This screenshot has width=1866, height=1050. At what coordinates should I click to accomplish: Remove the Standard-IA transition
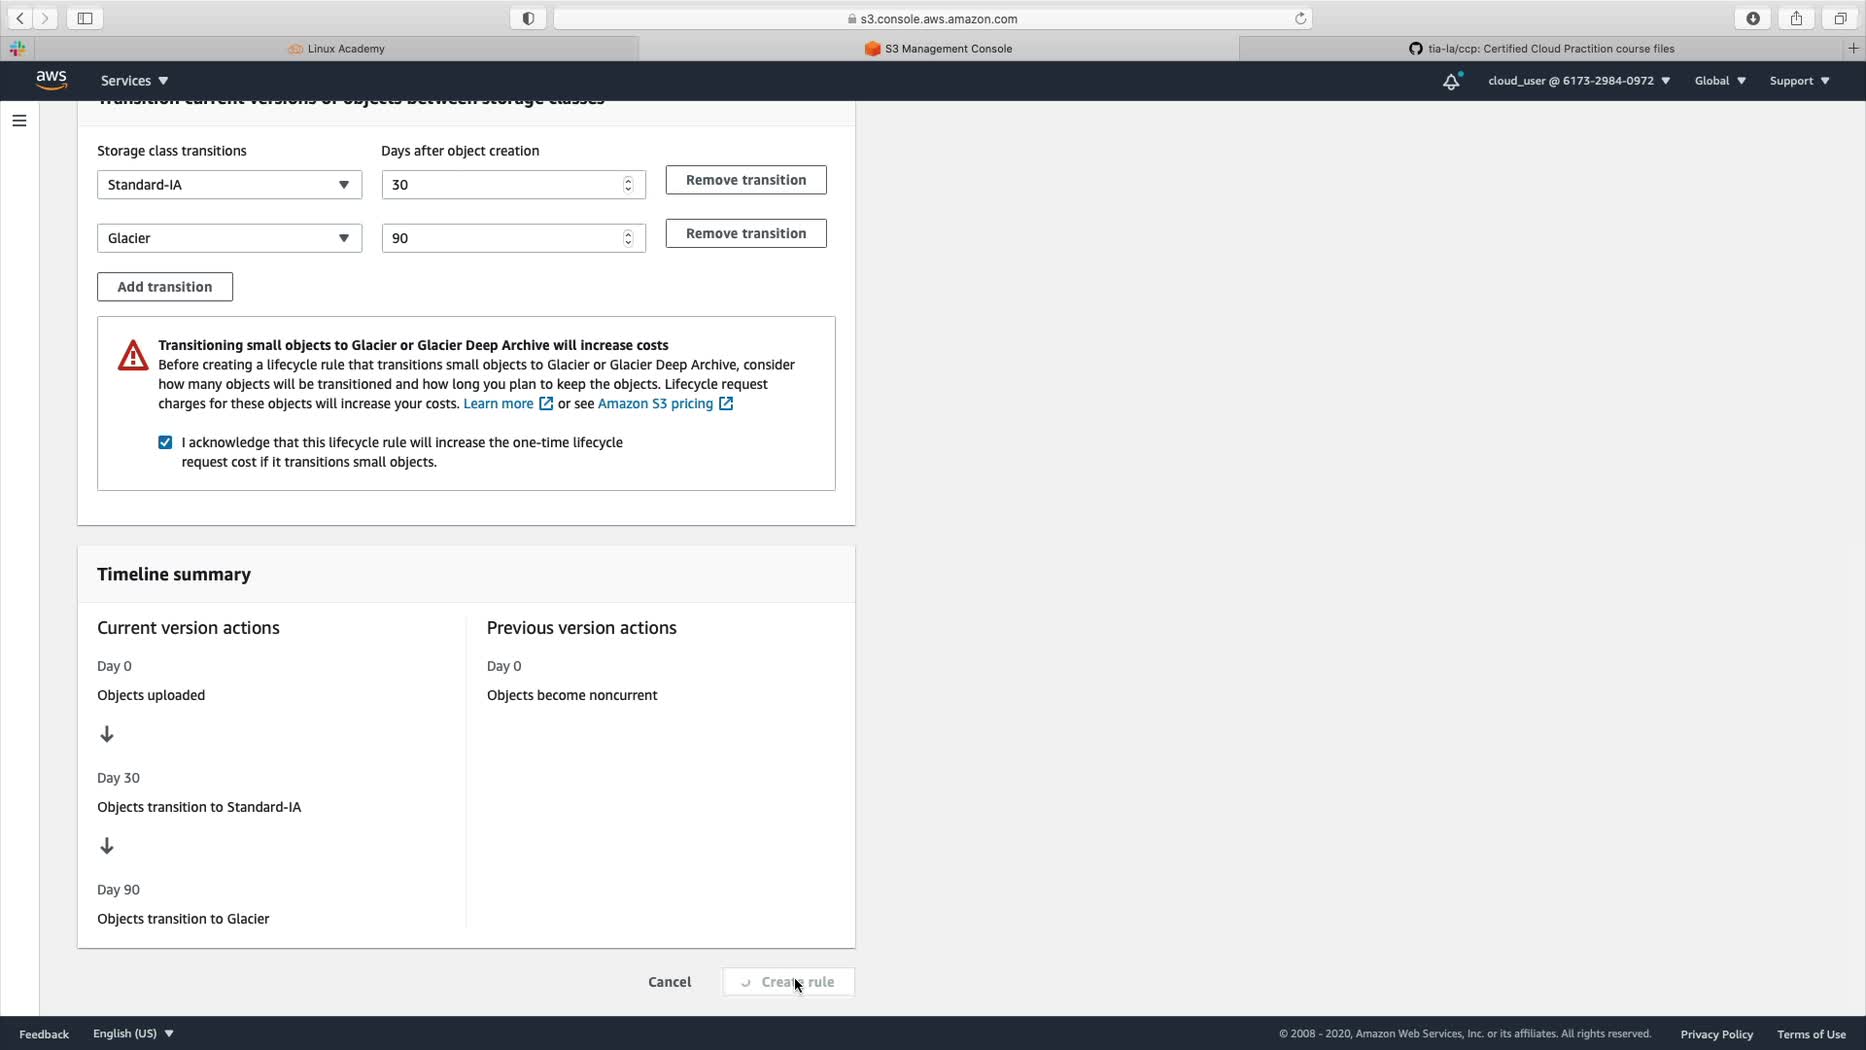pos(746,180)
